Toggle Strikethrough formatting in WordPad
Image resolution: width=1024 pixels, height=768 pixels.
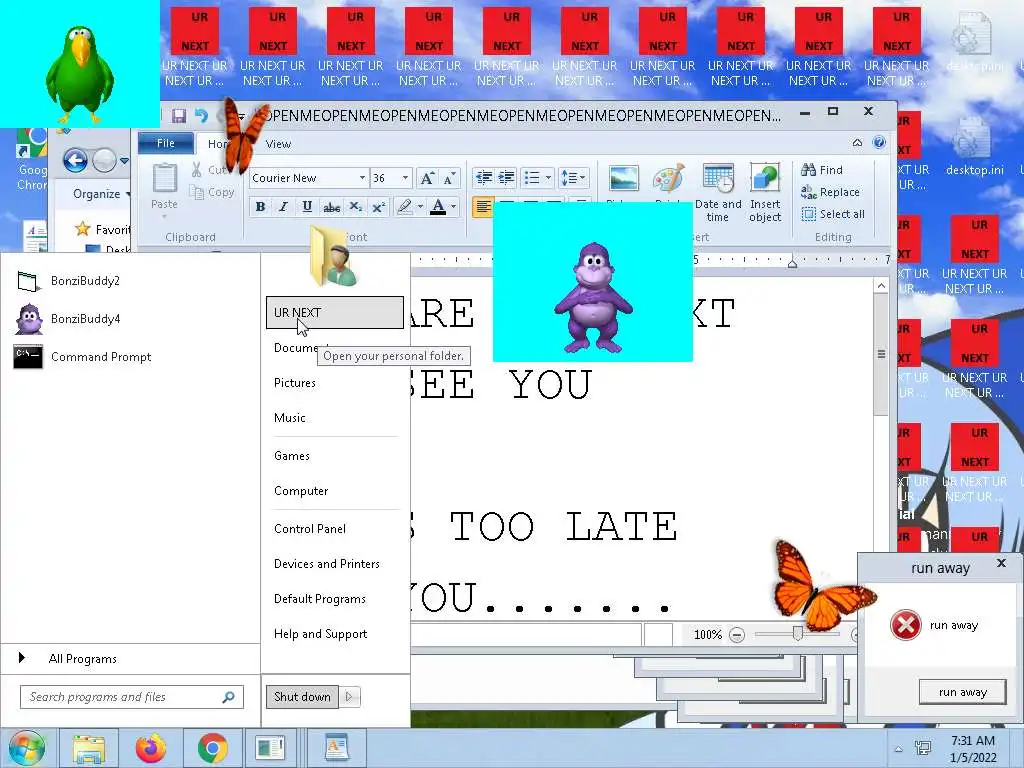tap(332, 207)
